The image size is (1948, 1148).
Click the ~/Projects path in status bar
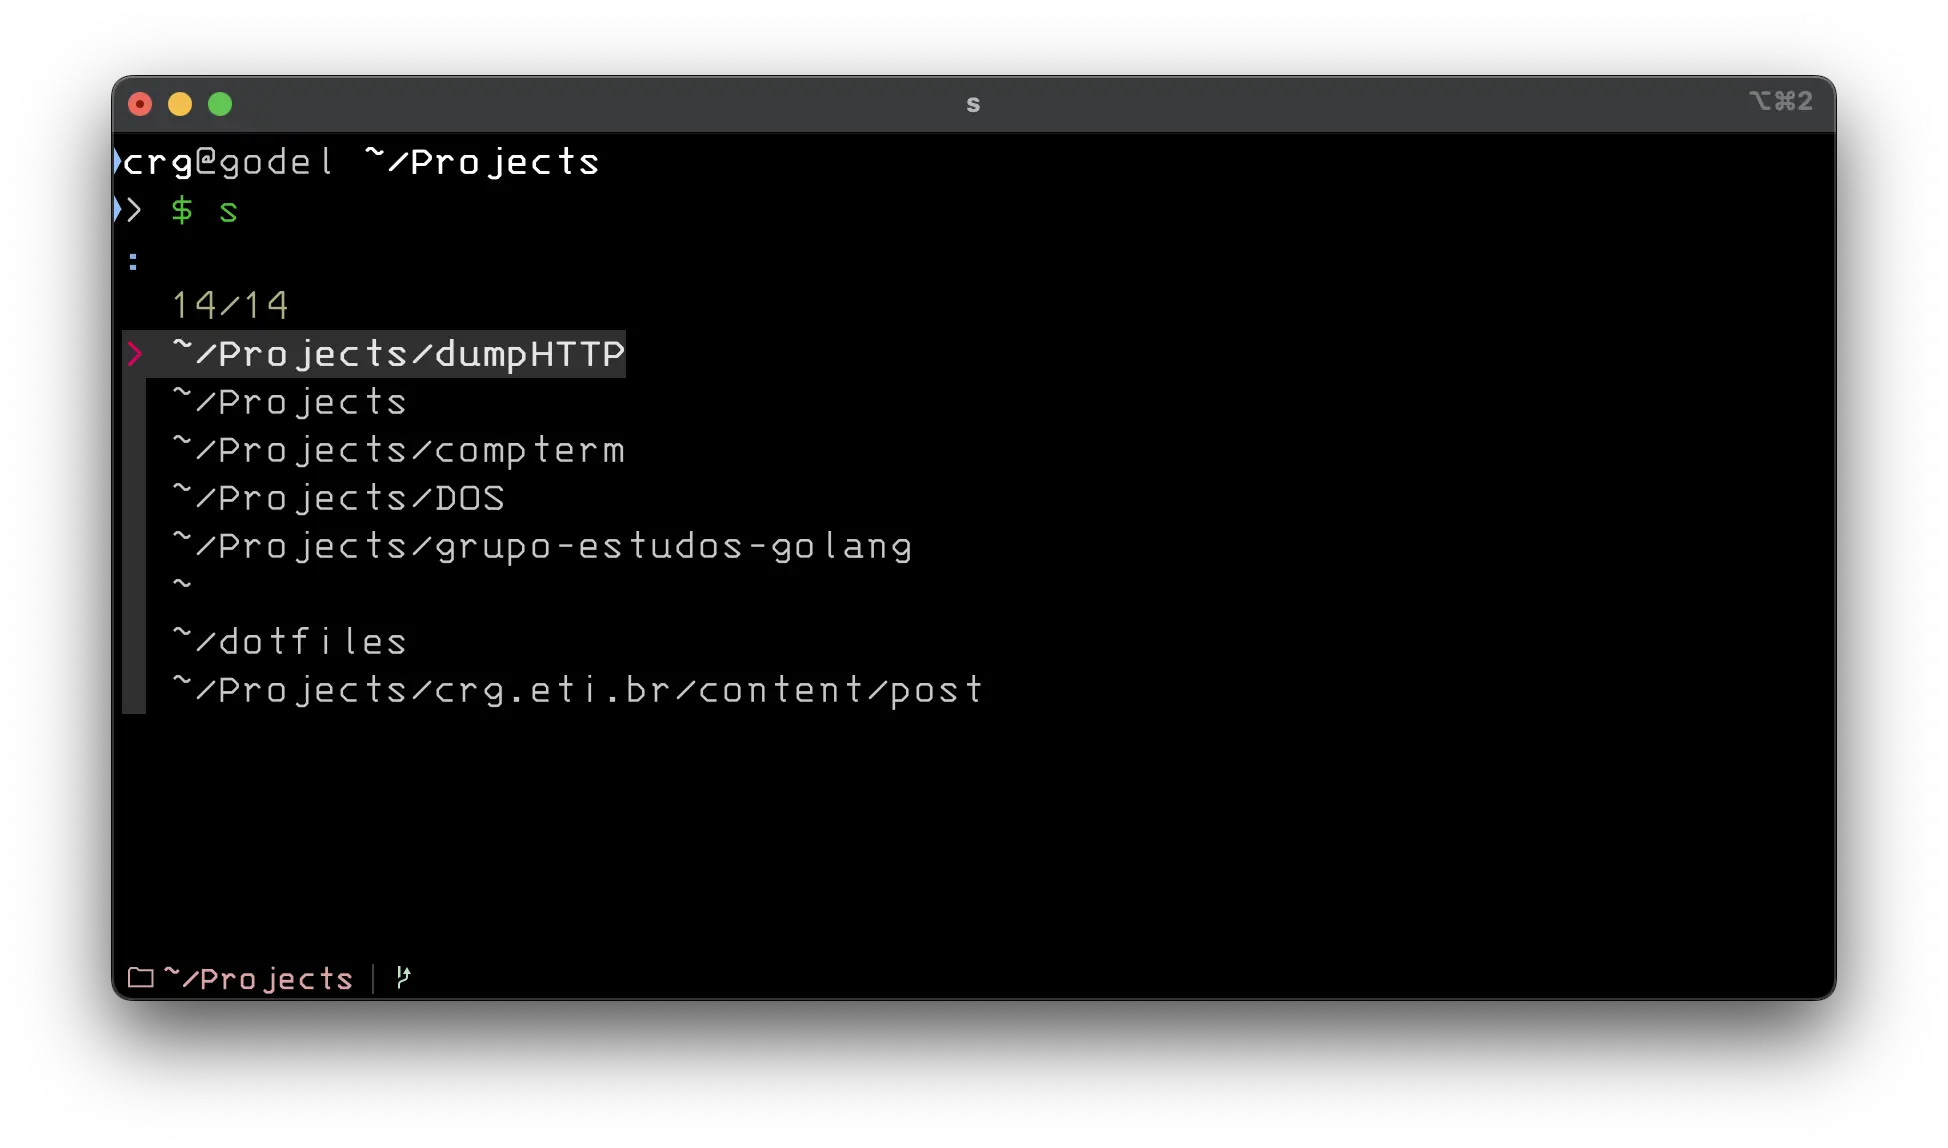click(258, 978)
